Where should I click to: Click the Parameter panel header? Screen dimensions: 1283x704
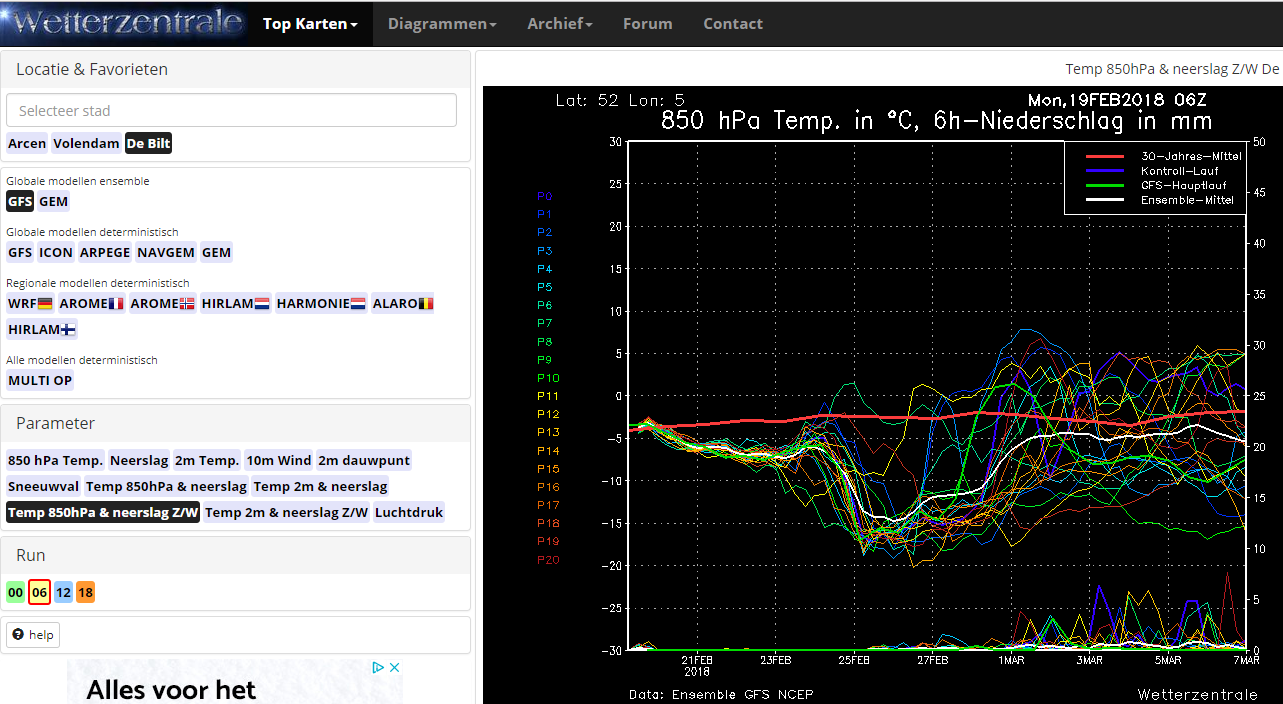pyautogui.click(x=235, y=423)
